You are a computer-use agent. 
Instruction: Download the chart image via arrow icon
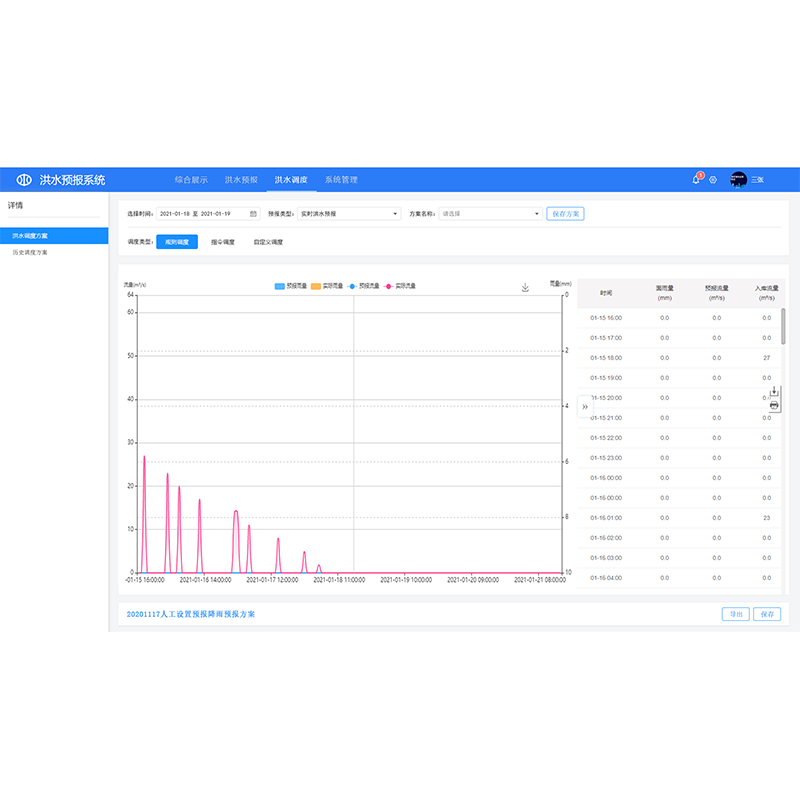point(525,287)
